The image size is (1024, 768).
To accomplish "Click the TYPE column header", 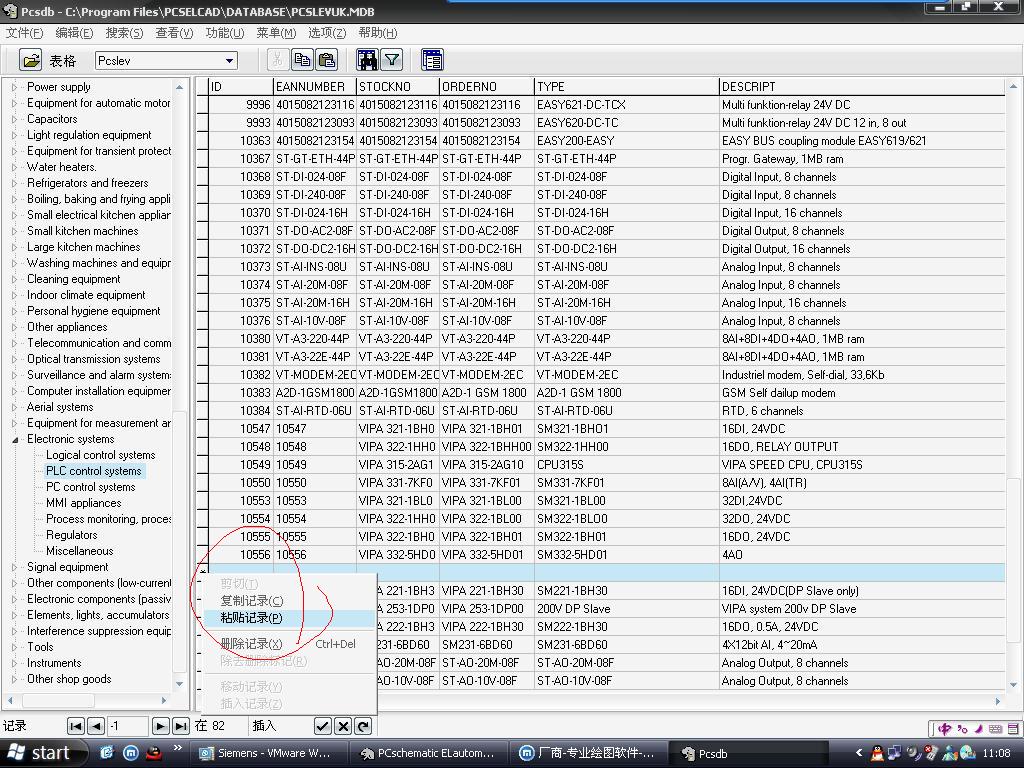I will [627, 87].
